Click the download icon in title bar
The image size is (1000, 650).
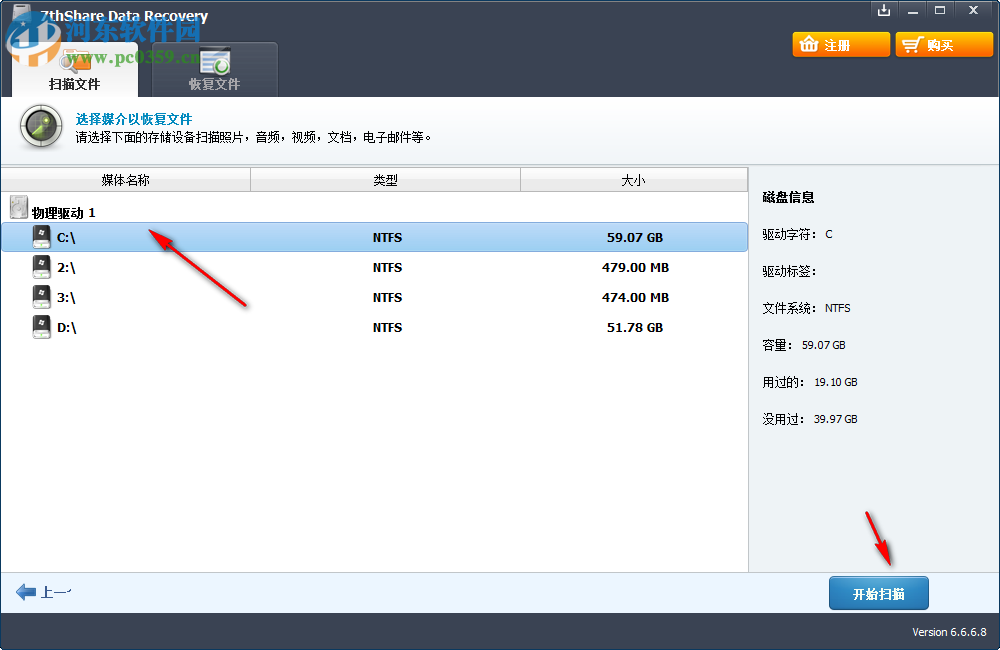click(x=884, y=10)
